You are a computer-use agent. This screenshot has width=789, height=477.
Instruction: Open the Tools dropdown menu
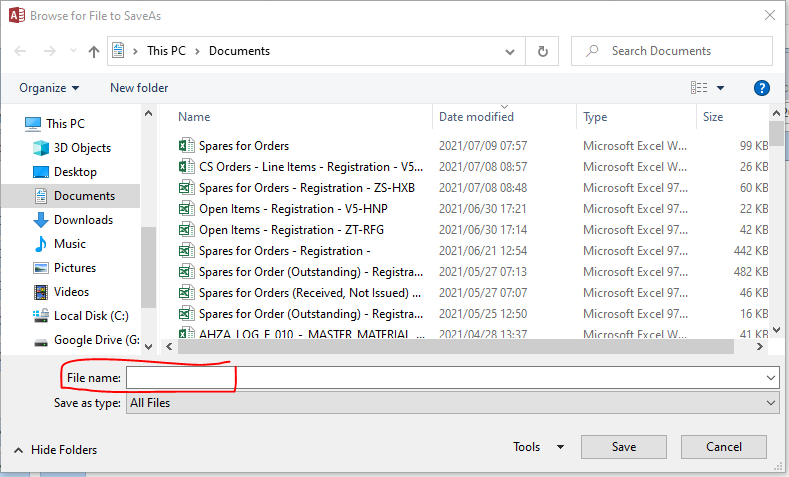(539, 447)
